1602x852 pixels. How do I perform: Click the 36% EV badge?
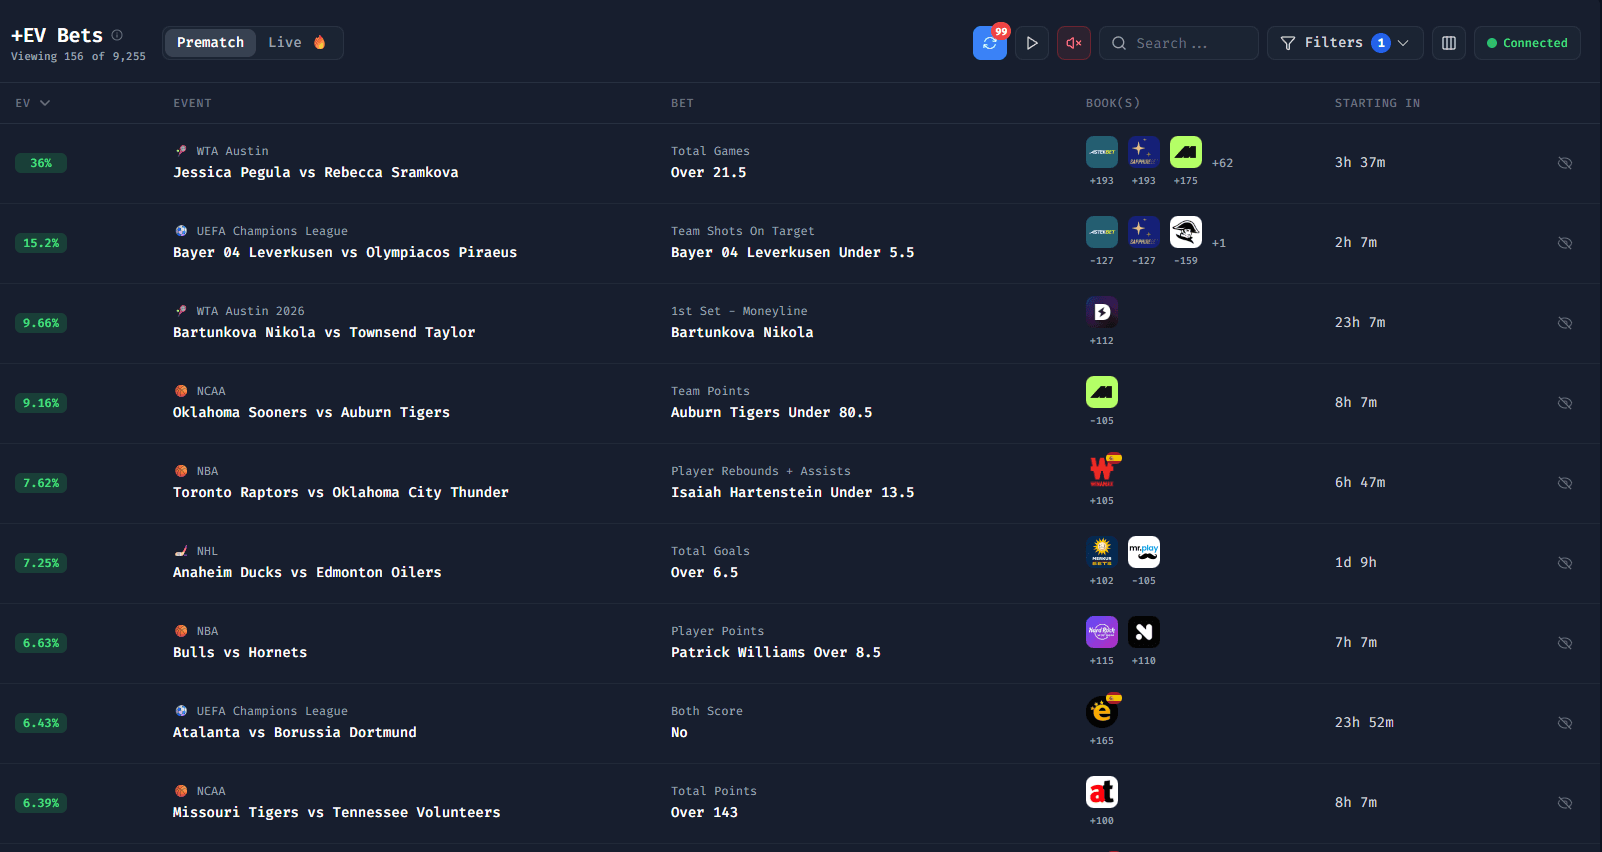[x=41, y=163]
